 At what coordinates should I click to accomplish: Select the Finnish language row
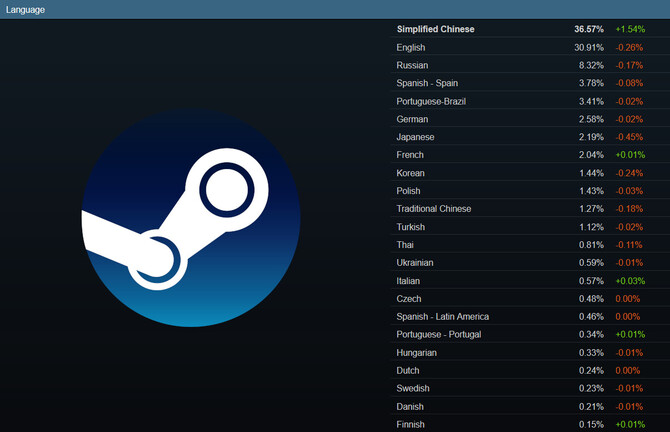point(530,424)
